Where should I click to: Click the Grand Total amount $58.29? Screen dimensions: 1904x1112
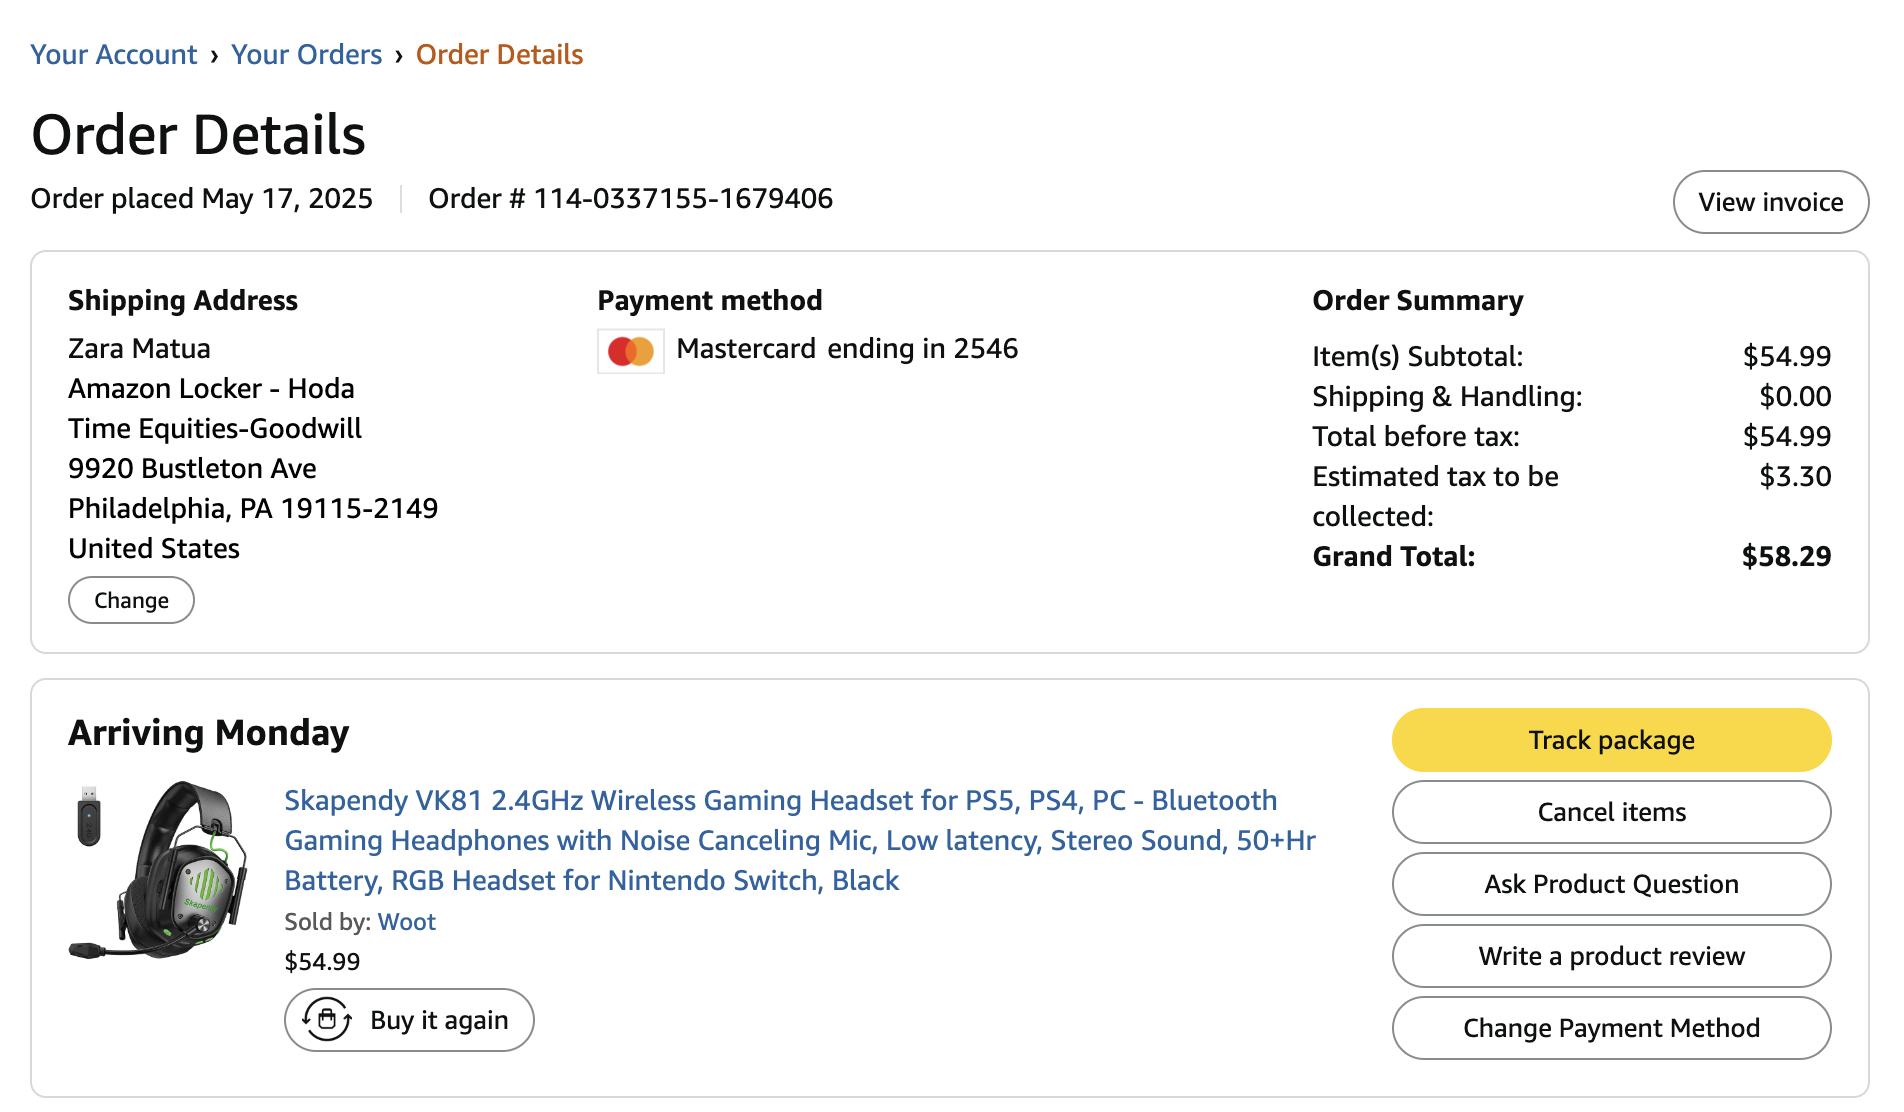(1786, 556)
